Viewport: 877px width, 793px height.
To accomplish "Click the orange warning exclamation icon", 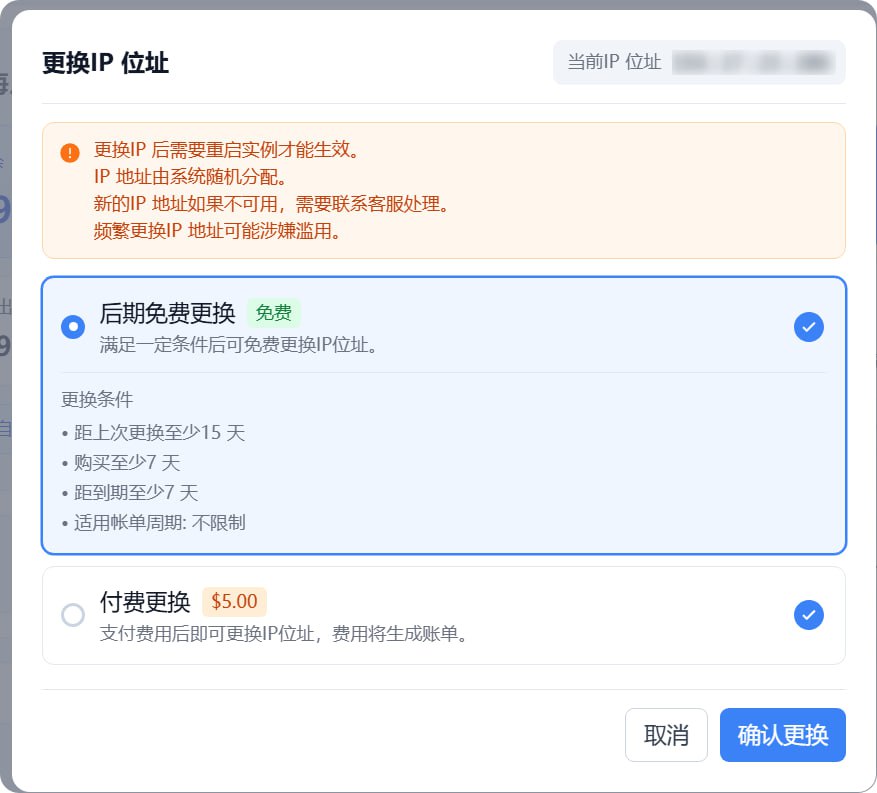I will pos(70,153).
